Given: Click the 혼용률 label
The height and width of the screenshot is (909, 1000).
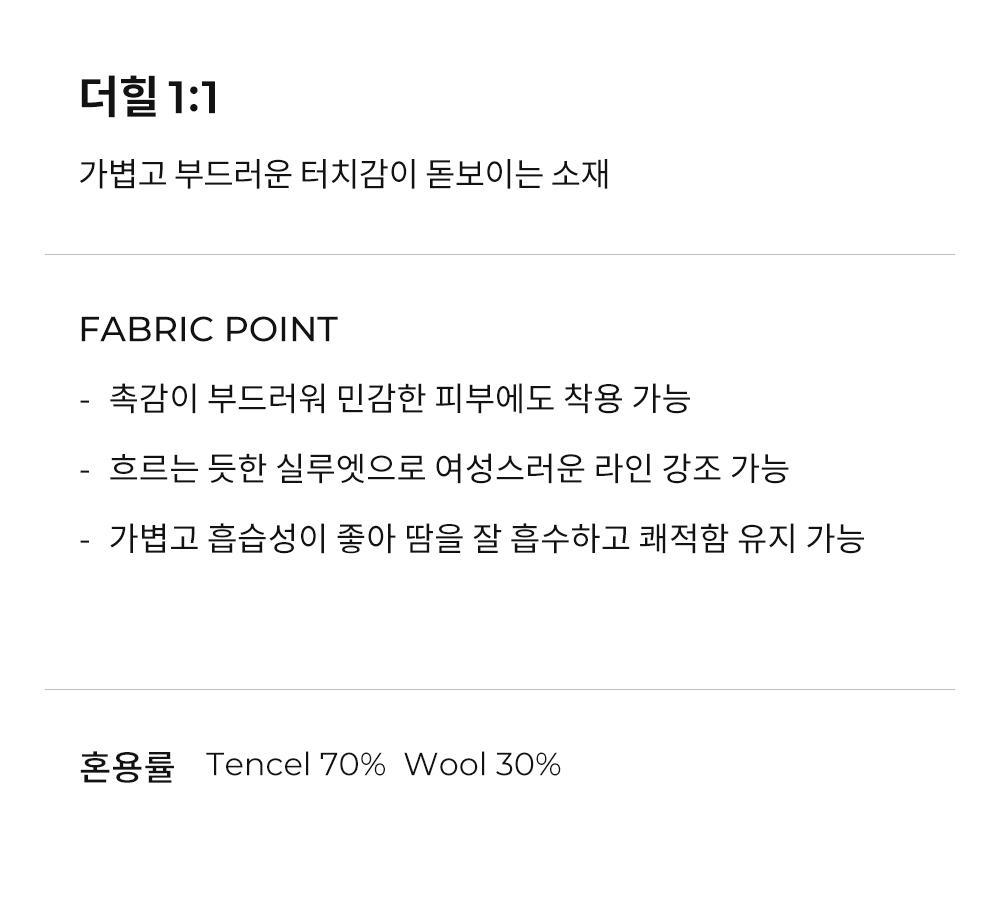Looking at the screenshot, I should 127,765.
